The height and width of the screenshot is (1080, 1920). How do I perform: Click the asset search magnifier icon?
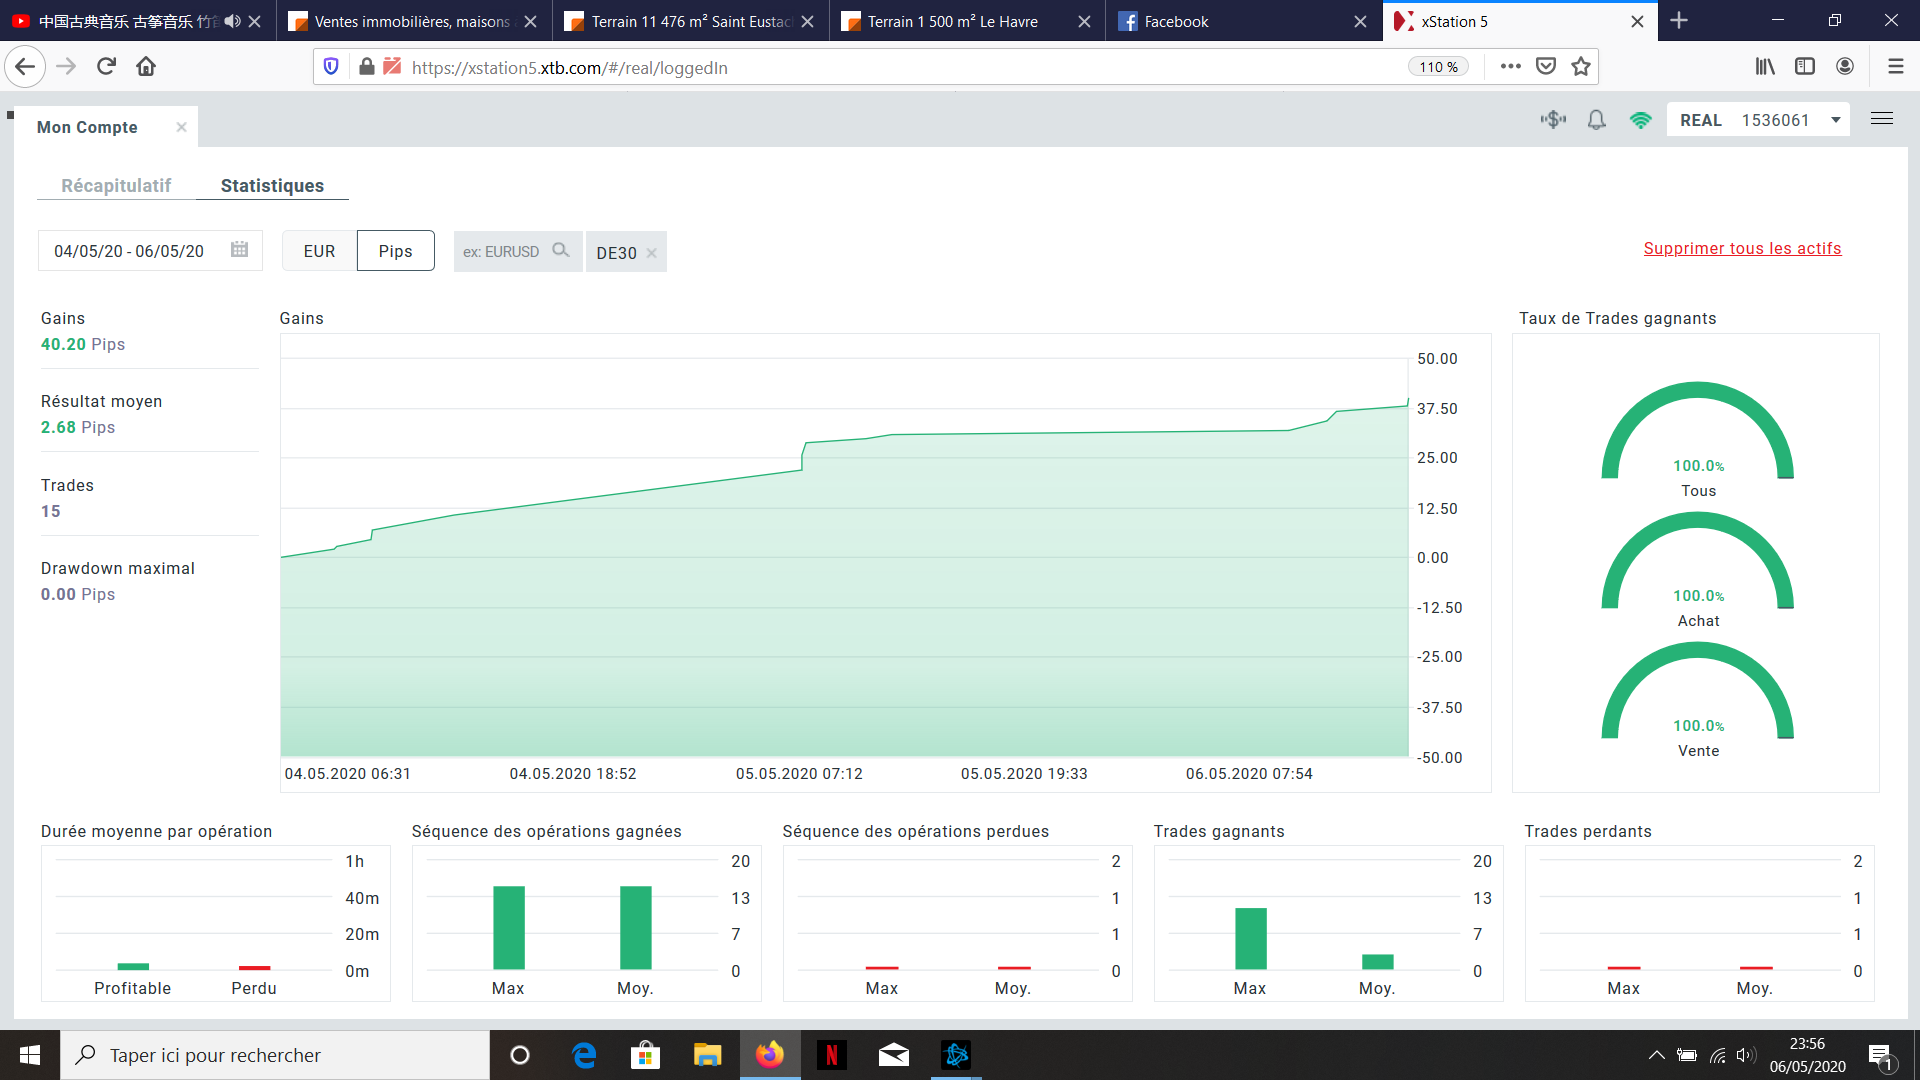tap(561, 250)
